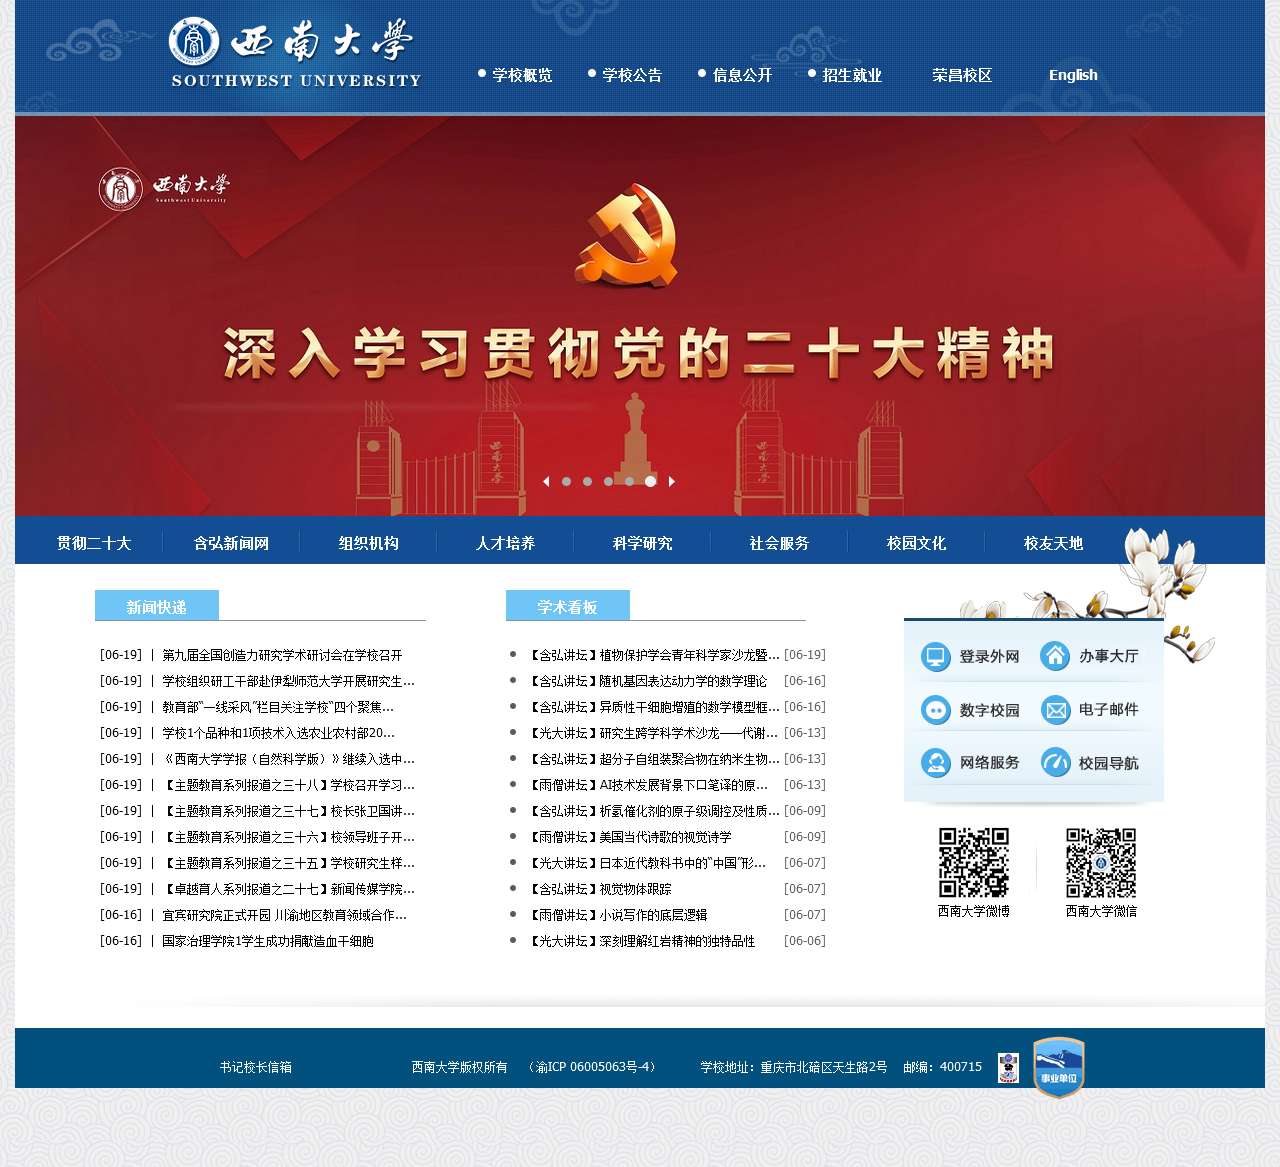Open 荣昌校区 top menu link
Screen dimensions: 1280x1167
click(962, 75)
